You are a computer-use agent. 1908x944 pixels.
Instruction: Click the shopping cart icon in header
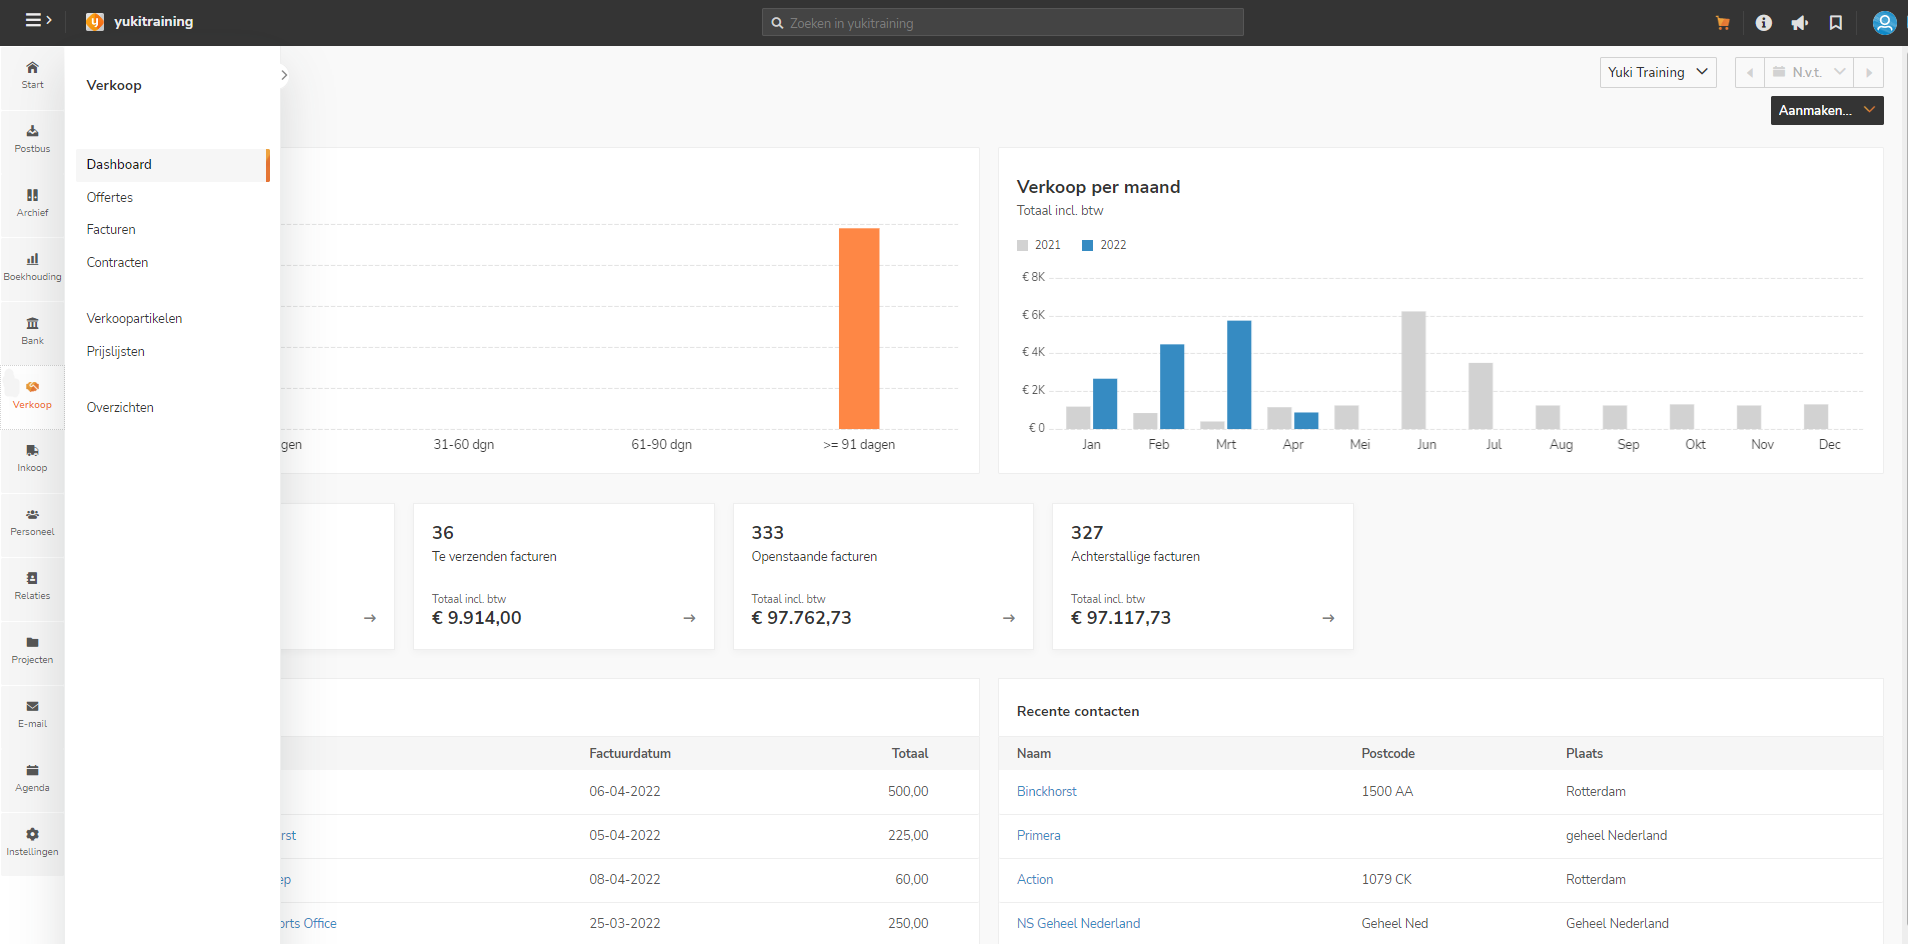1722,23
